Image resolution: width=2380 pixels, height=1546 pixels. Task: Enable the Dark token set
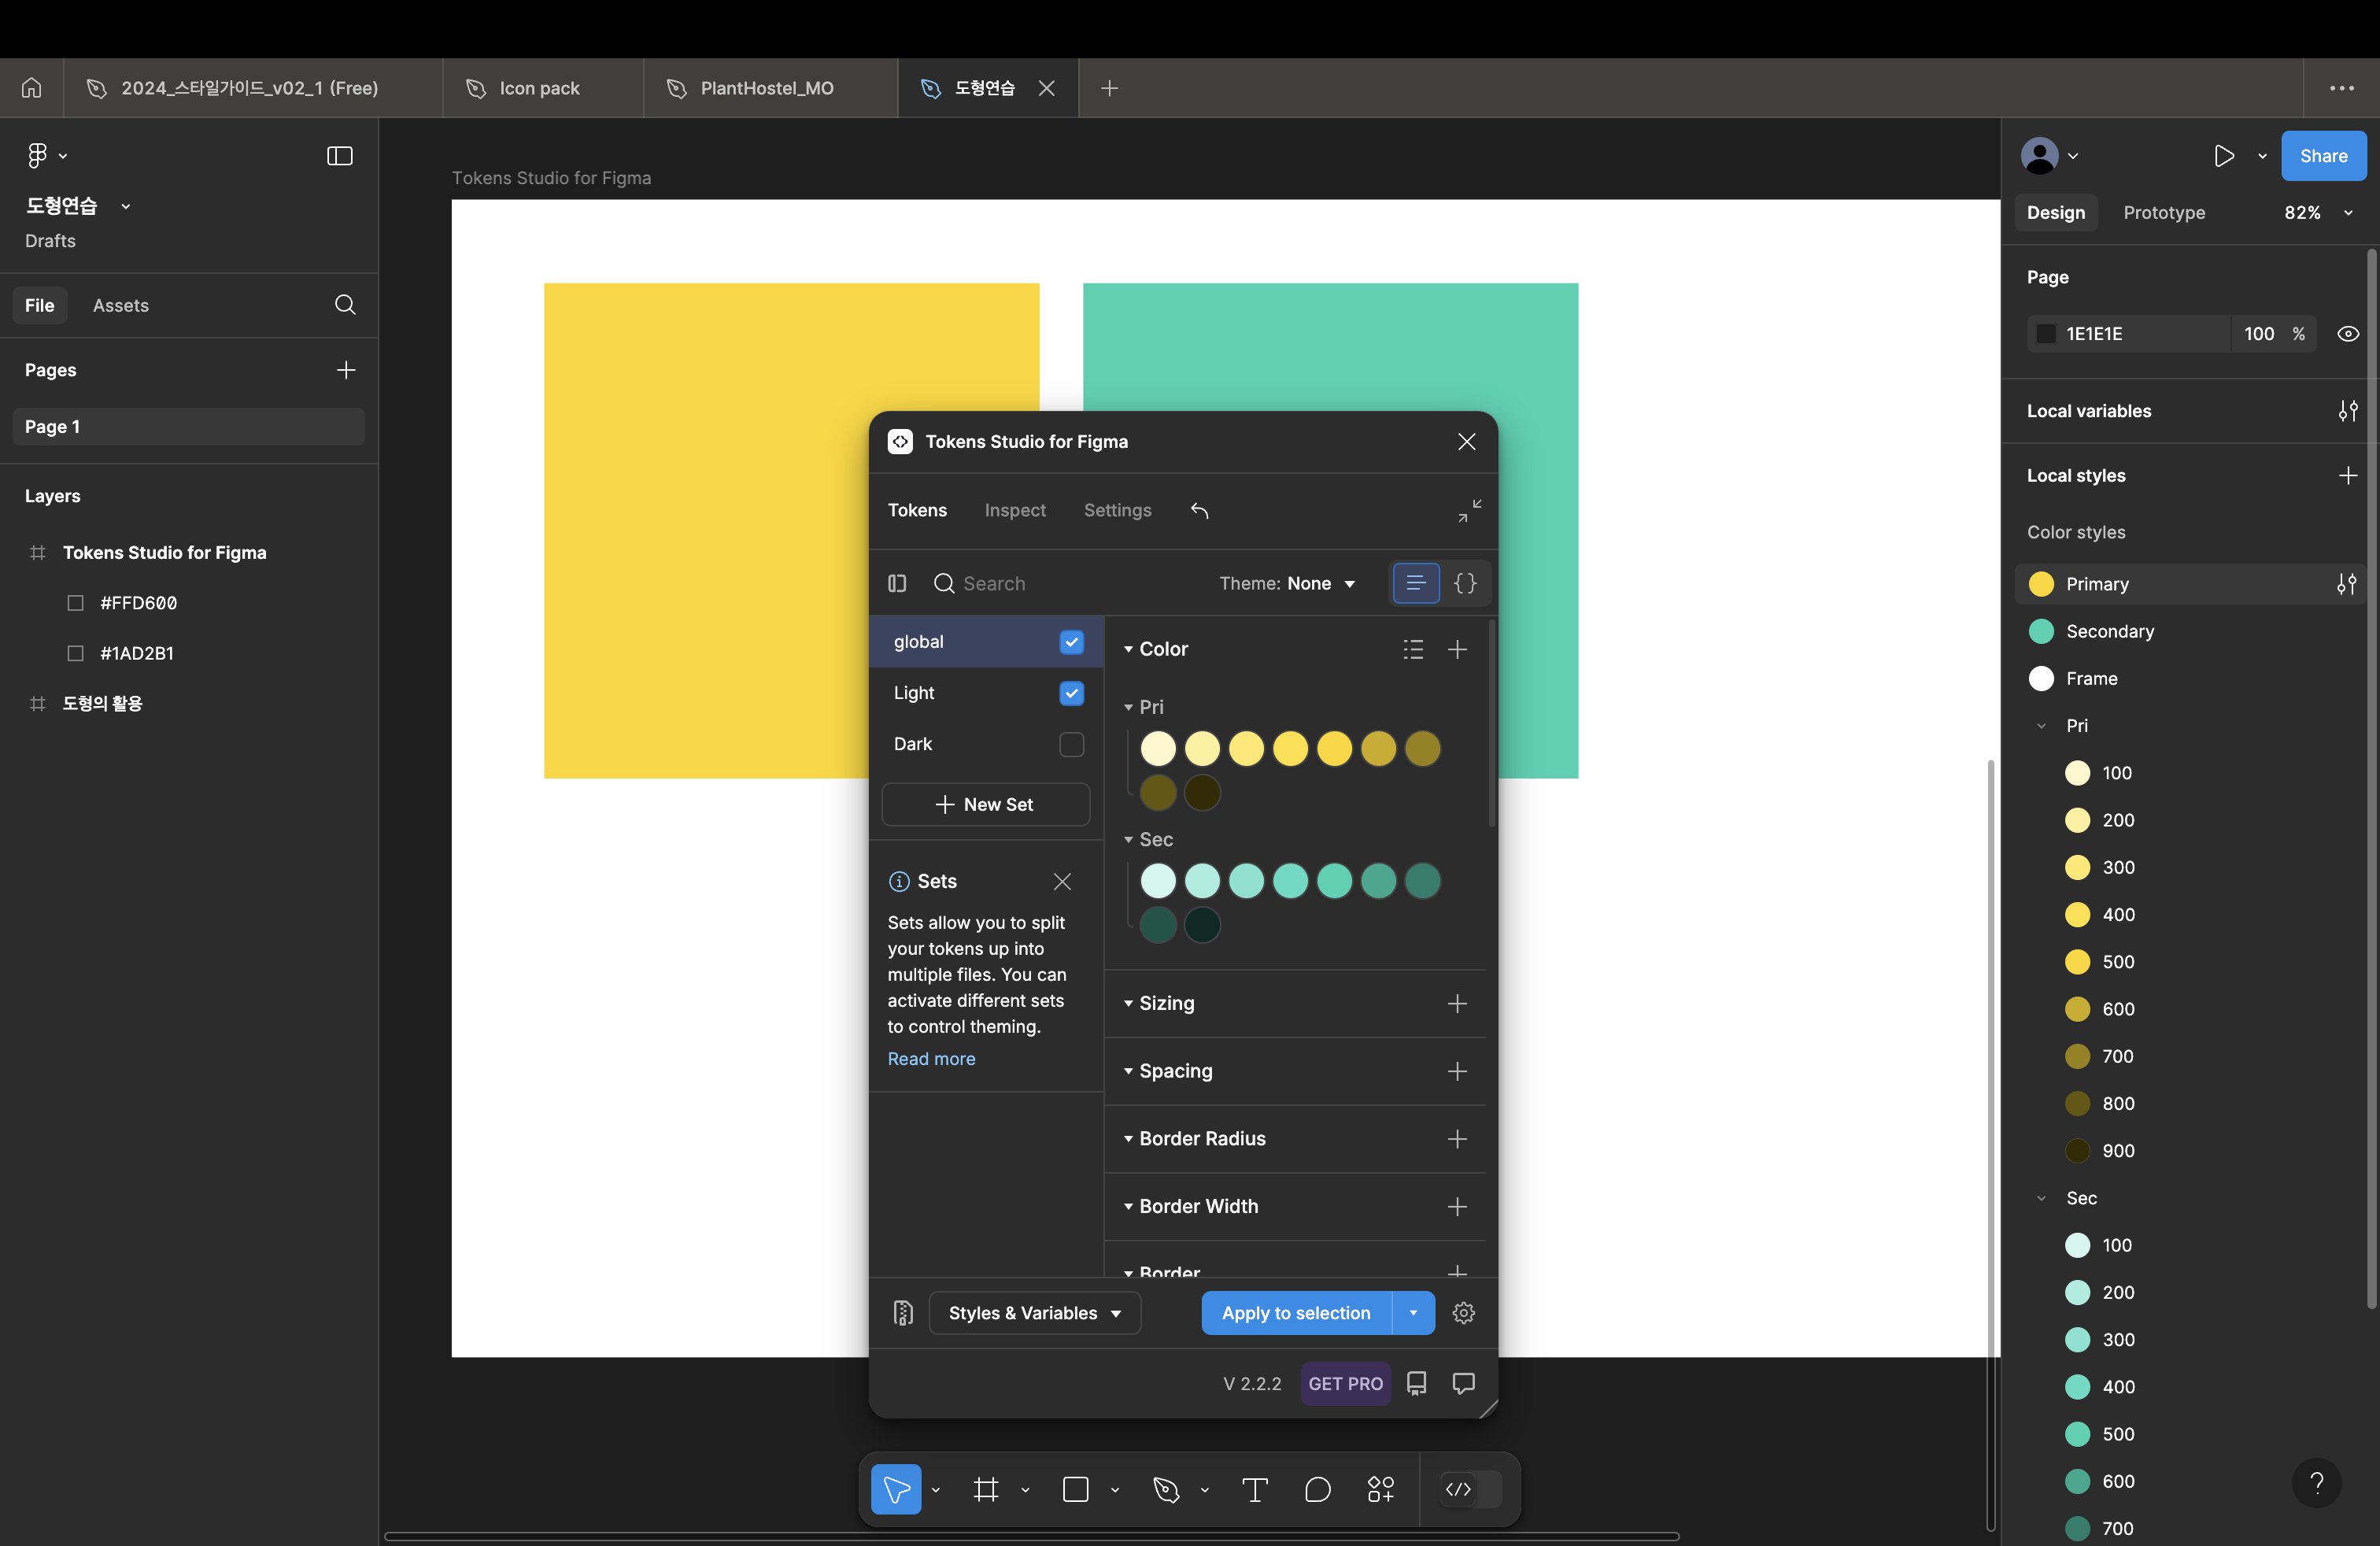point(1072,744)
